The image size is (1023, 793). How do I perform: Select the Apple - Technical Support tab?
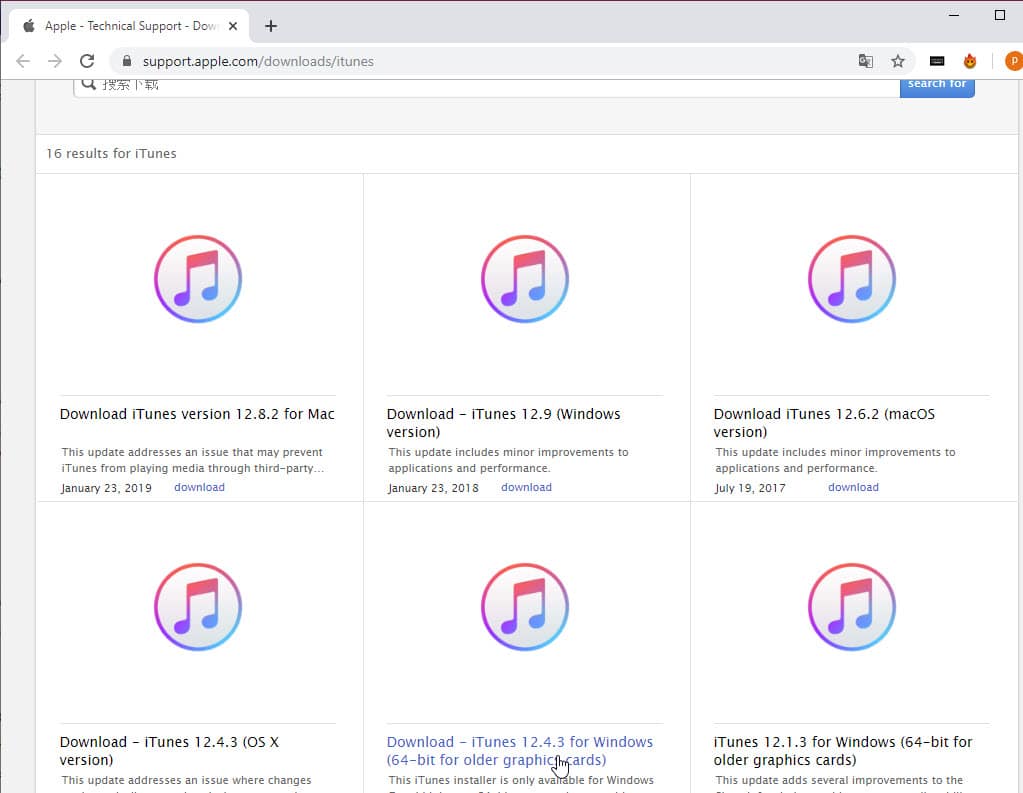[129, 26]
